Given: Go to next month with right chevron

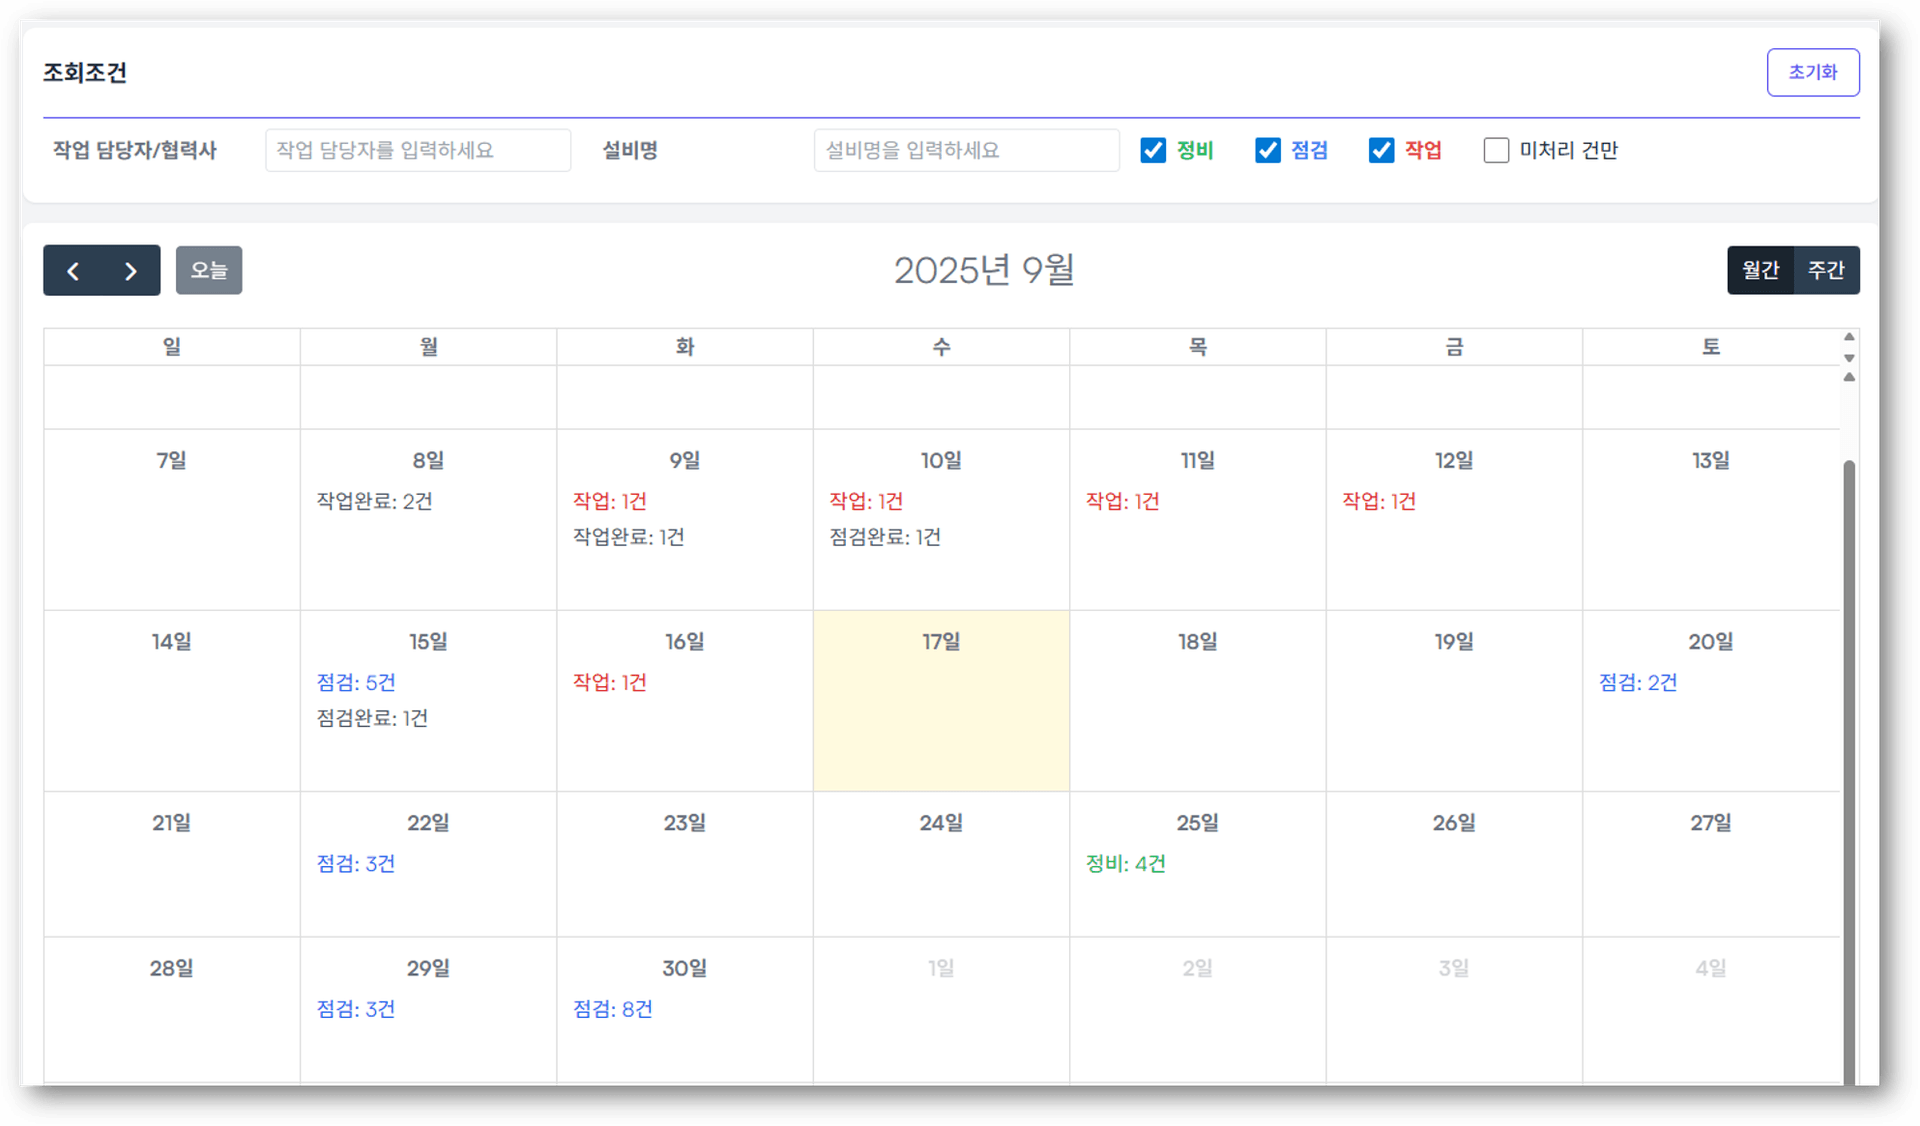Looking at the screenshot, I should tap(130, 271).
